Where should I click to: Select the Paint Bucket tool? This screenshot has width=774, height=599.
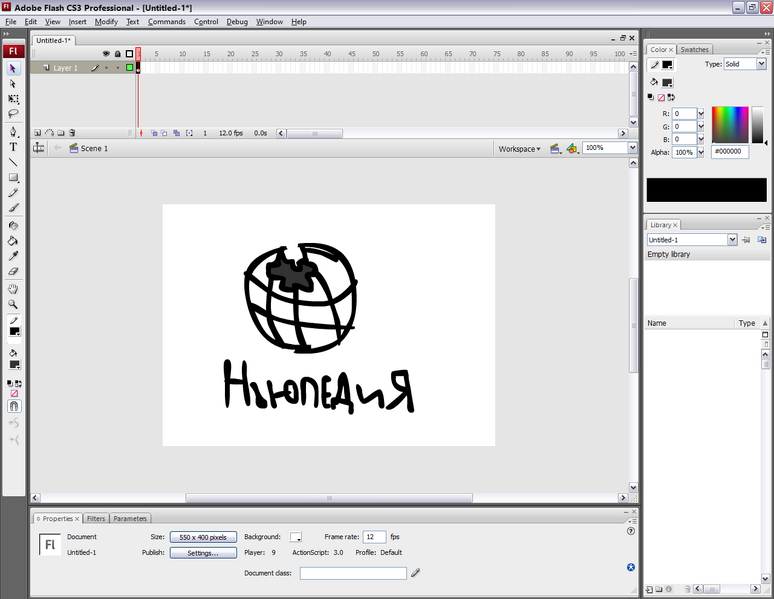(13, 241)
